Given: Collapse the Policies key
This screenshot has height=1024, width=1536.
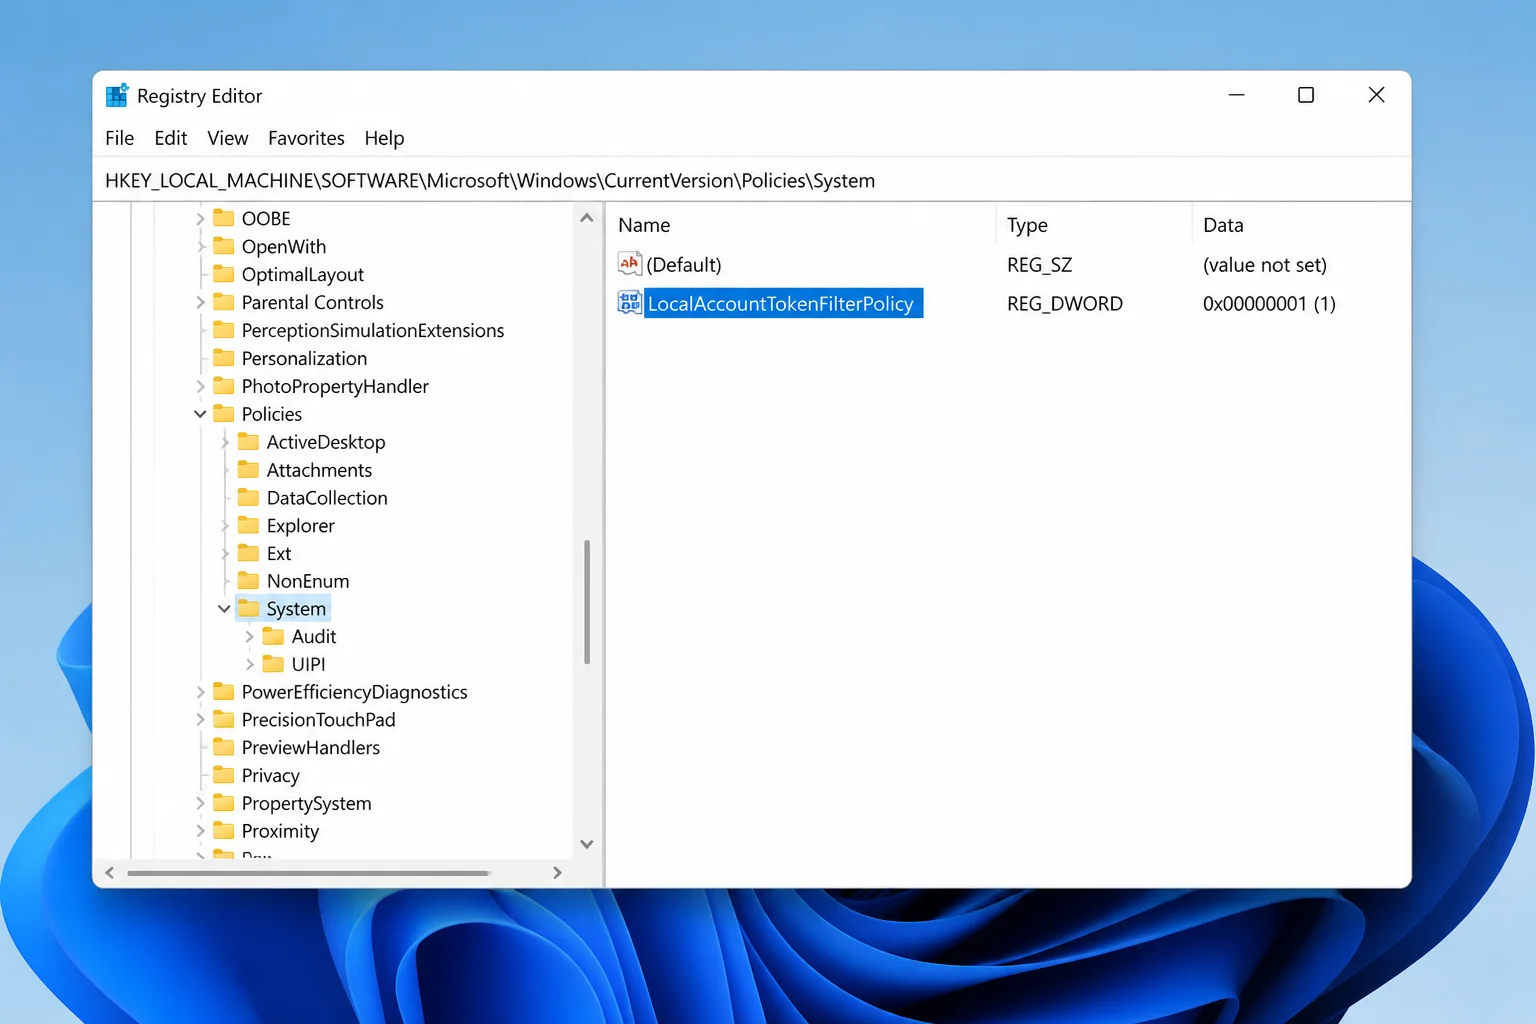Looking at the screenshot, I should tap(200, 414).
